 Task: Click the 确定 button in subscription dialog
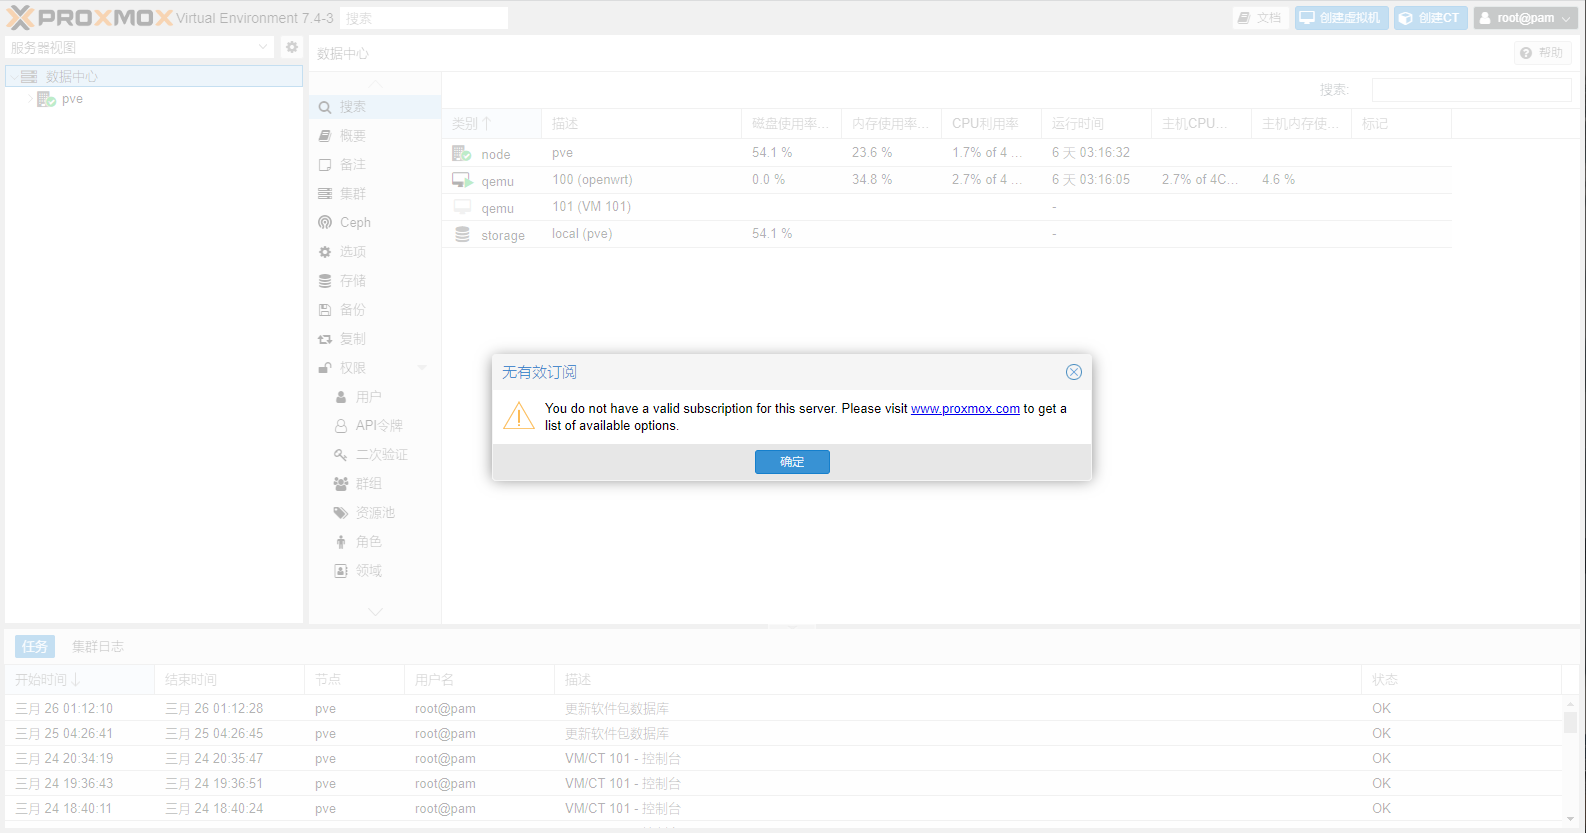(791, 462)
